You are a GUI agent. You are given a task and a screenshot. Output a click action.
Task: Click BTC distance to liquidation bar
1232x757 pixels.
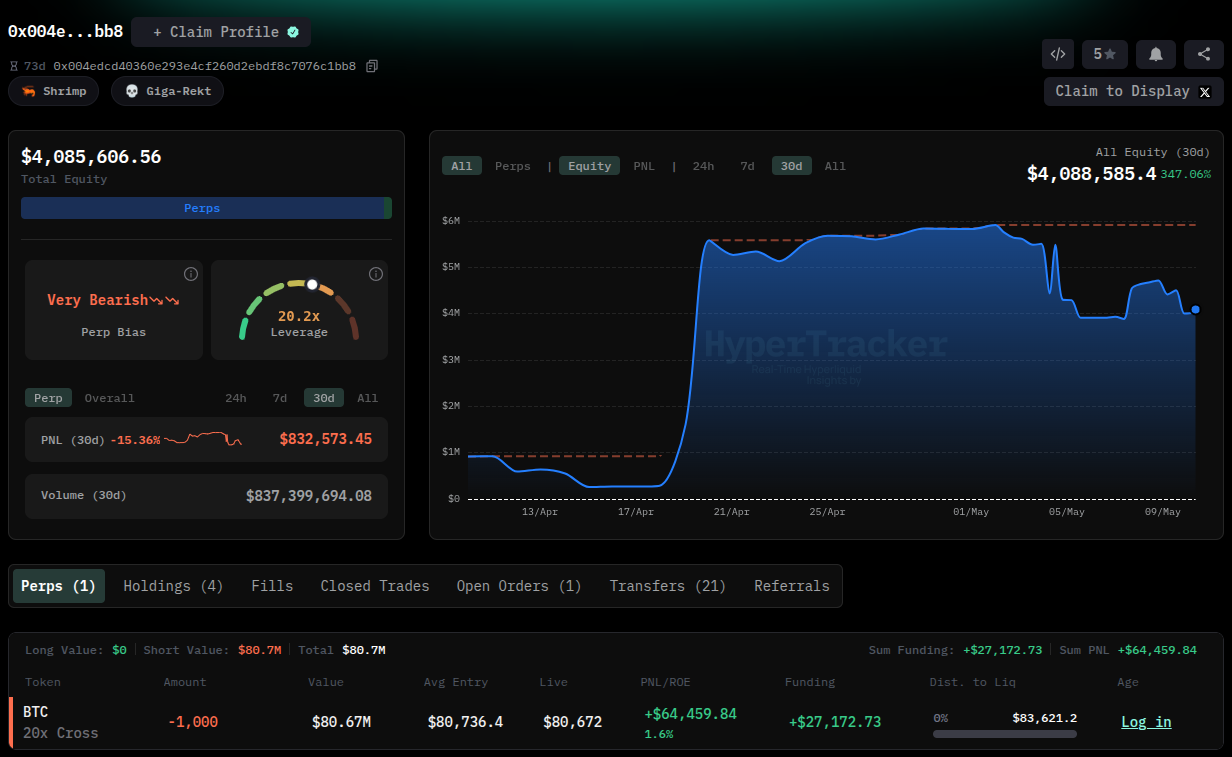click(1005, 734)
